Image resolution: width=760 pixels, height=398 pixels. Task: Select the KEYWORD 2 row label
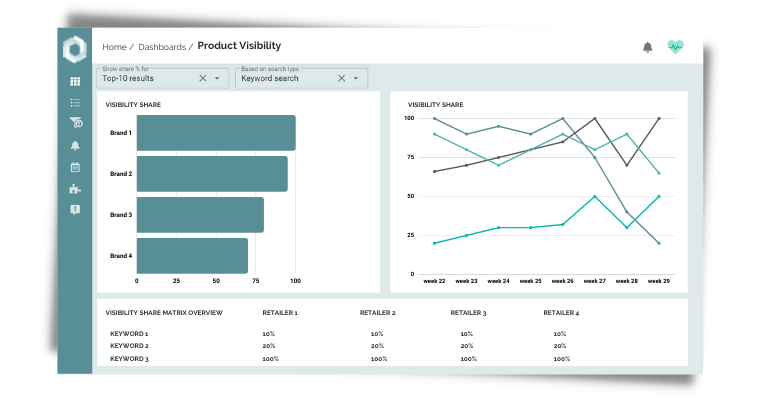[129, 346]
